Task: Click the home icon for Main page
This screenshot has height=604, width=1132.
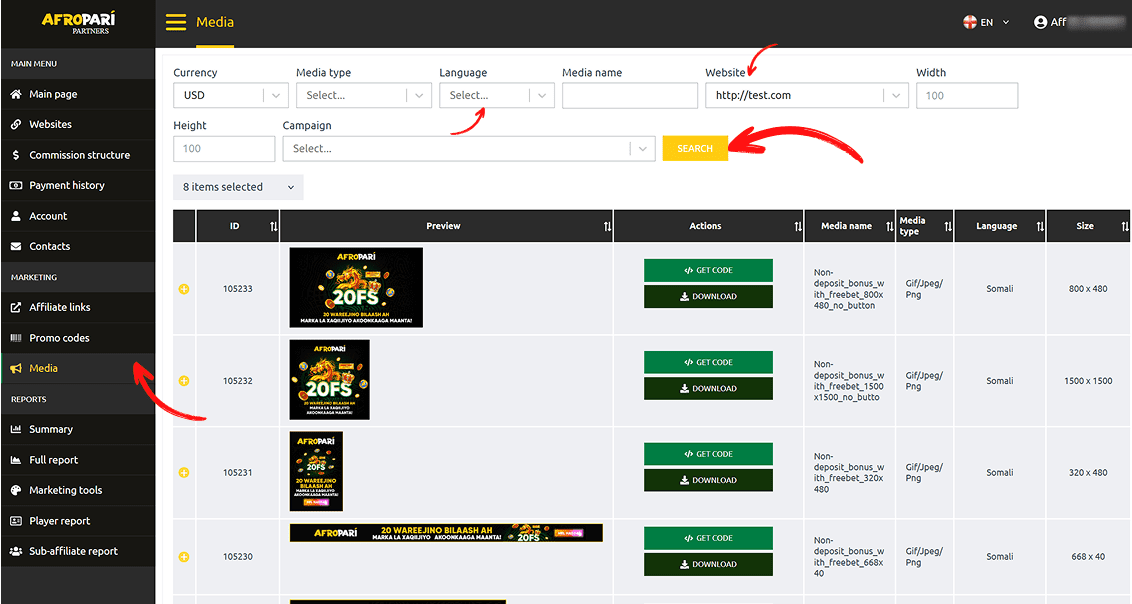Action: click(x=16, y=94)
